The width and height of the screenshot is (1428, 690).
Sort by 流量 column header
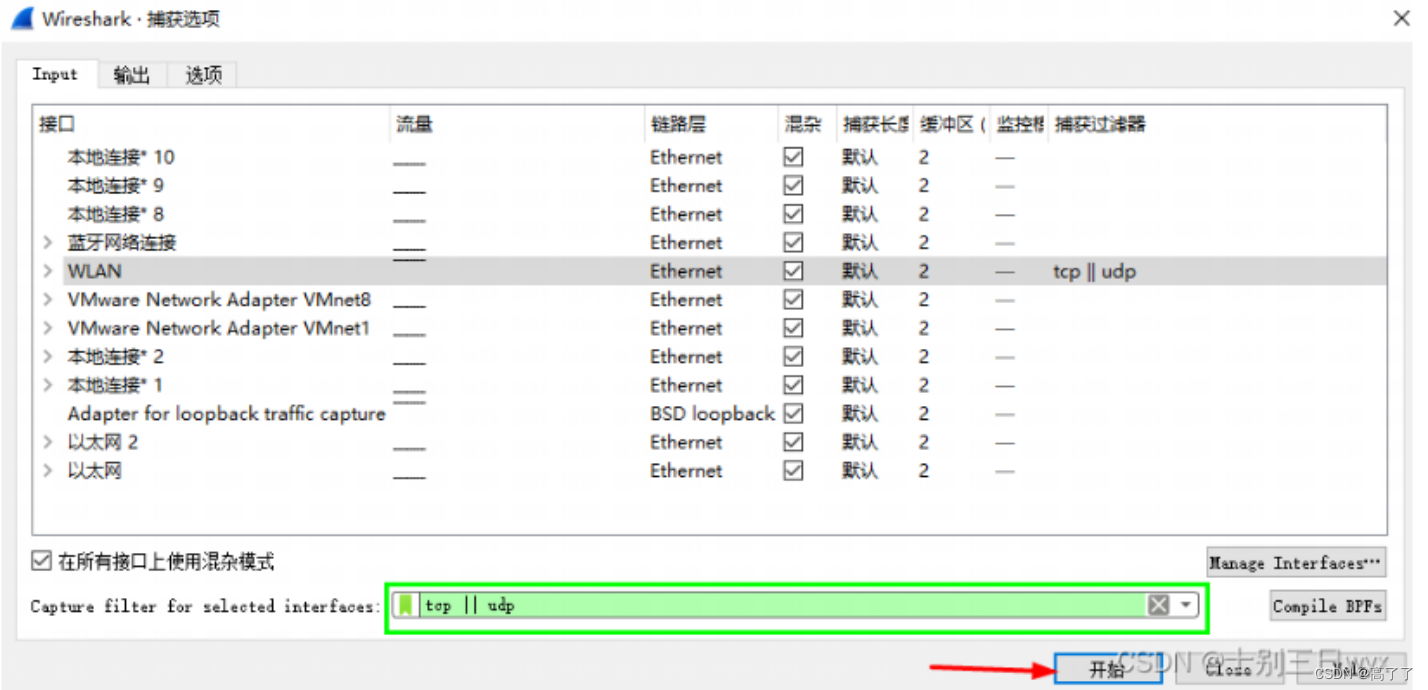(x=518, y=125)
